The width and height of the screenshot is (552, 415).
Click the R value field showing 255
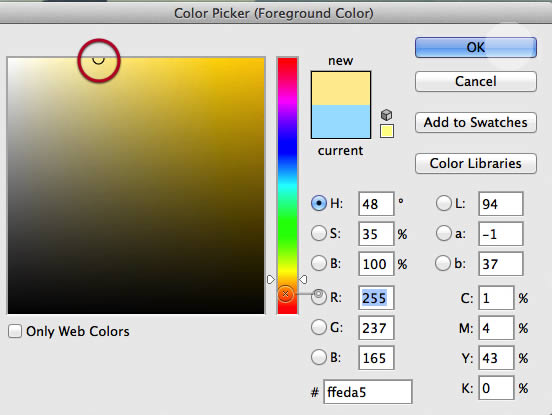[376, 298]
